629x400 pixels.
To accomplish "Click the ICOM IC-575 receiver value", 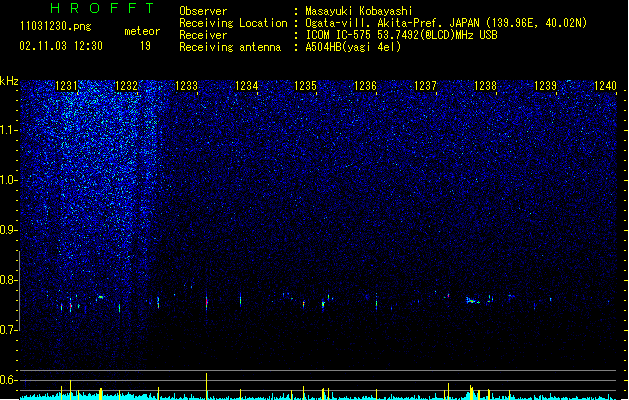I will click(401, 35).
